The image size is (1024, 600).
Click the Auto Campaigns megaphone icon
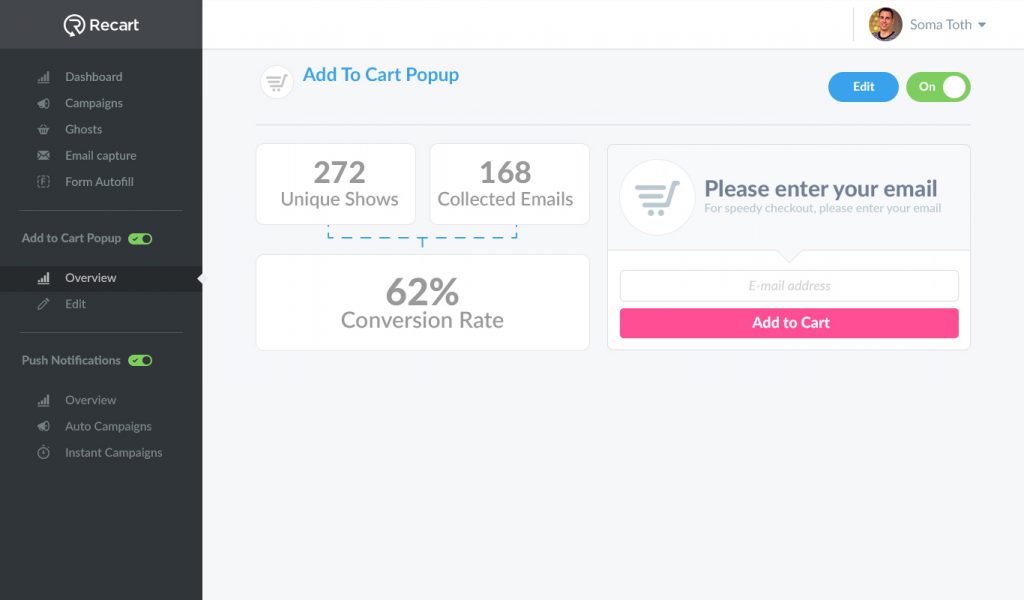tap(44, 426)
